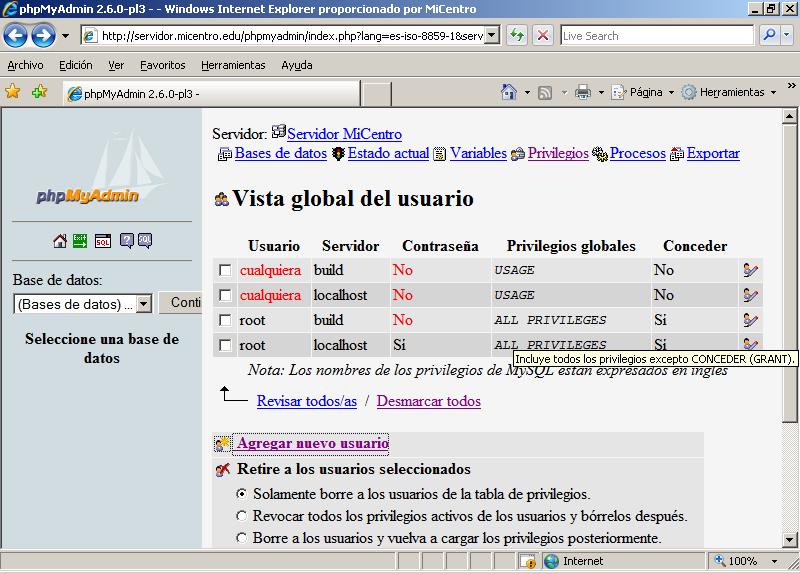Click the browser refresh icon

517,35
